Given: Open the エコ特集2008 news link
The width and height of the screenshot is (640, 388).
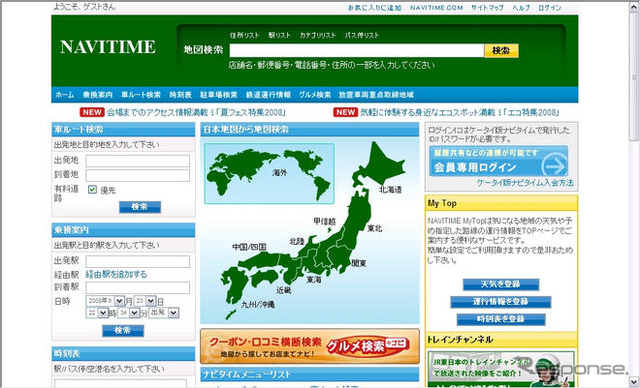Looking at the screenshot, I should click(460, 112).
